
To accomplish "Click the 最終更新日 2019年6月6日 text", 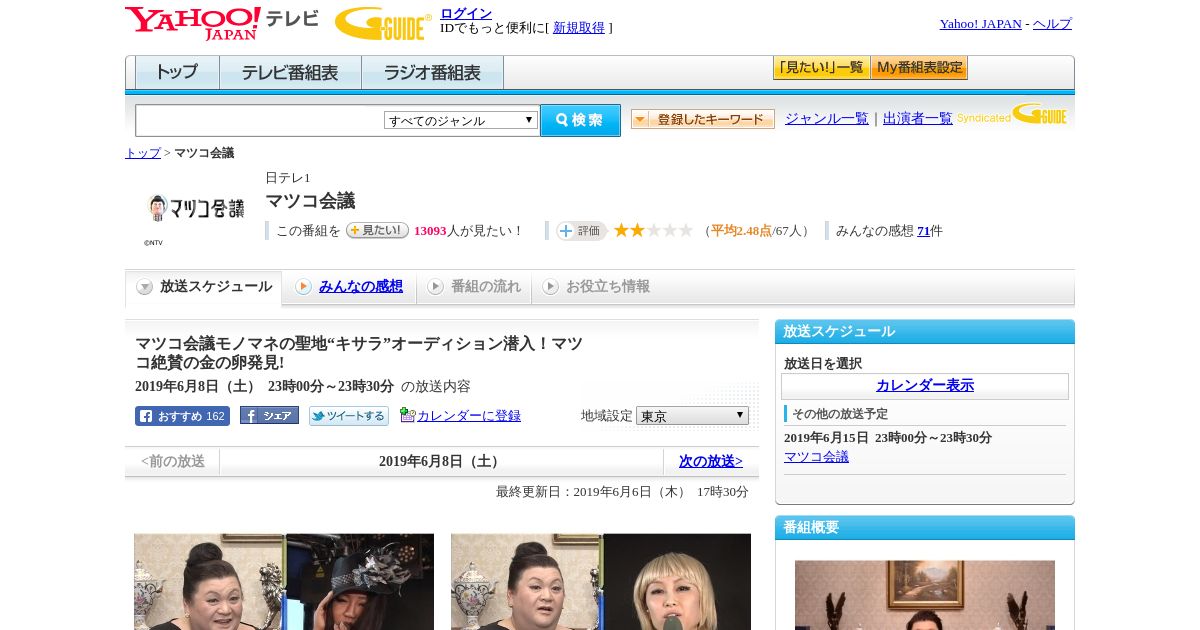I will [622, 492].
